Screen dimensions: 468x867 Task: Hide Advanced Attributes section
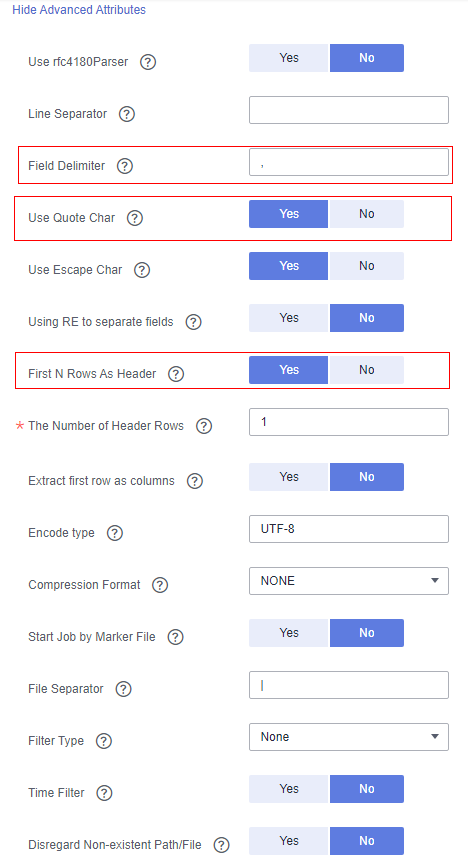(79, 10)
